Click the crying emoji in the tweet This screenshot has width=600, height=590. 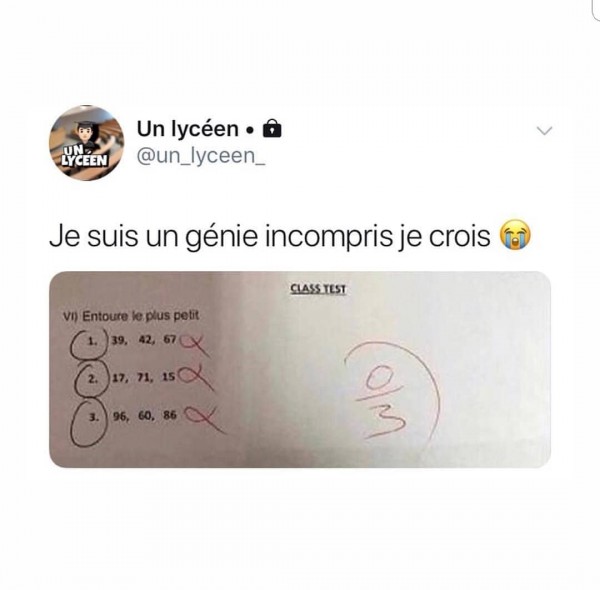click(516, 235)
